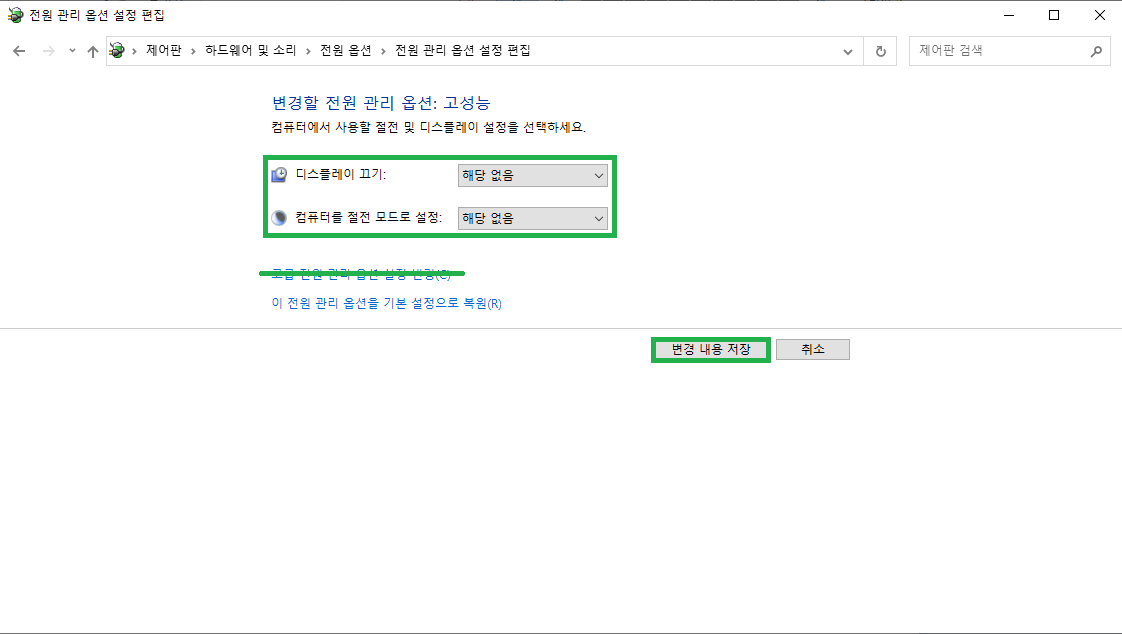Click the sleep mode moon icon
The height and width of the screenshot is (634, 1122).
point(279,218)
